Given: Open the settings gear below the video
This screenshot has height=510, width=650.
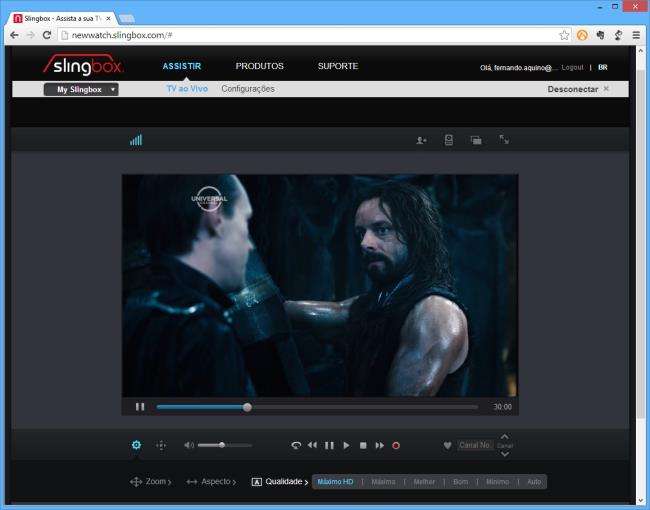Looking at the screenshot, I should (x=136, y=445).
